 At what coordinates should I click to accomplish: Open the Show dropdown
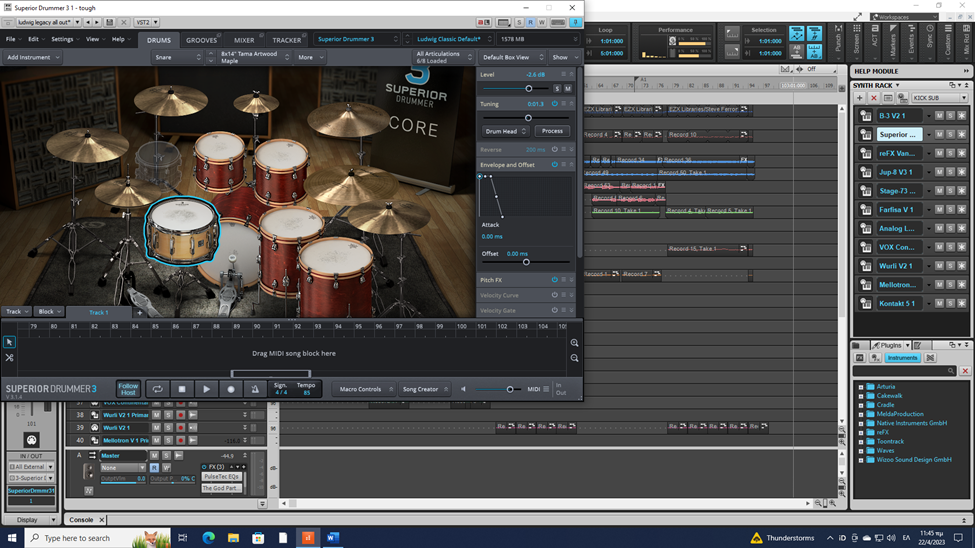coord(565,57)
